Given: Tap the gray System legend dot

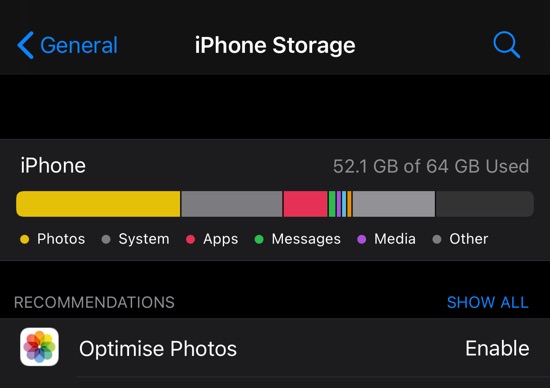Looking at the screenshot, I should click(106, 239).
